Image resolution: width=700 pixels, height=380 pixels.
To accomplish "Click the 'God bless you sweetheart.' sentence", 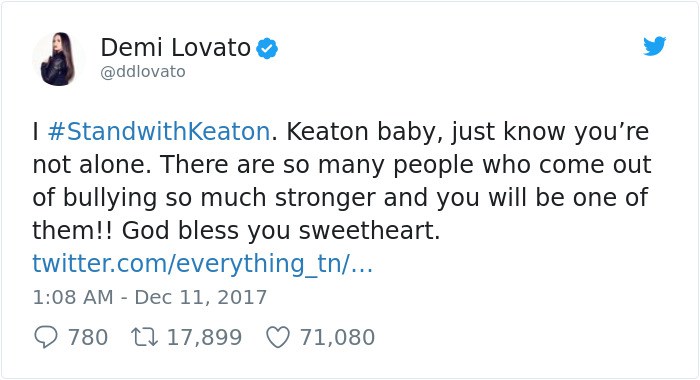I will click(281, 230).
